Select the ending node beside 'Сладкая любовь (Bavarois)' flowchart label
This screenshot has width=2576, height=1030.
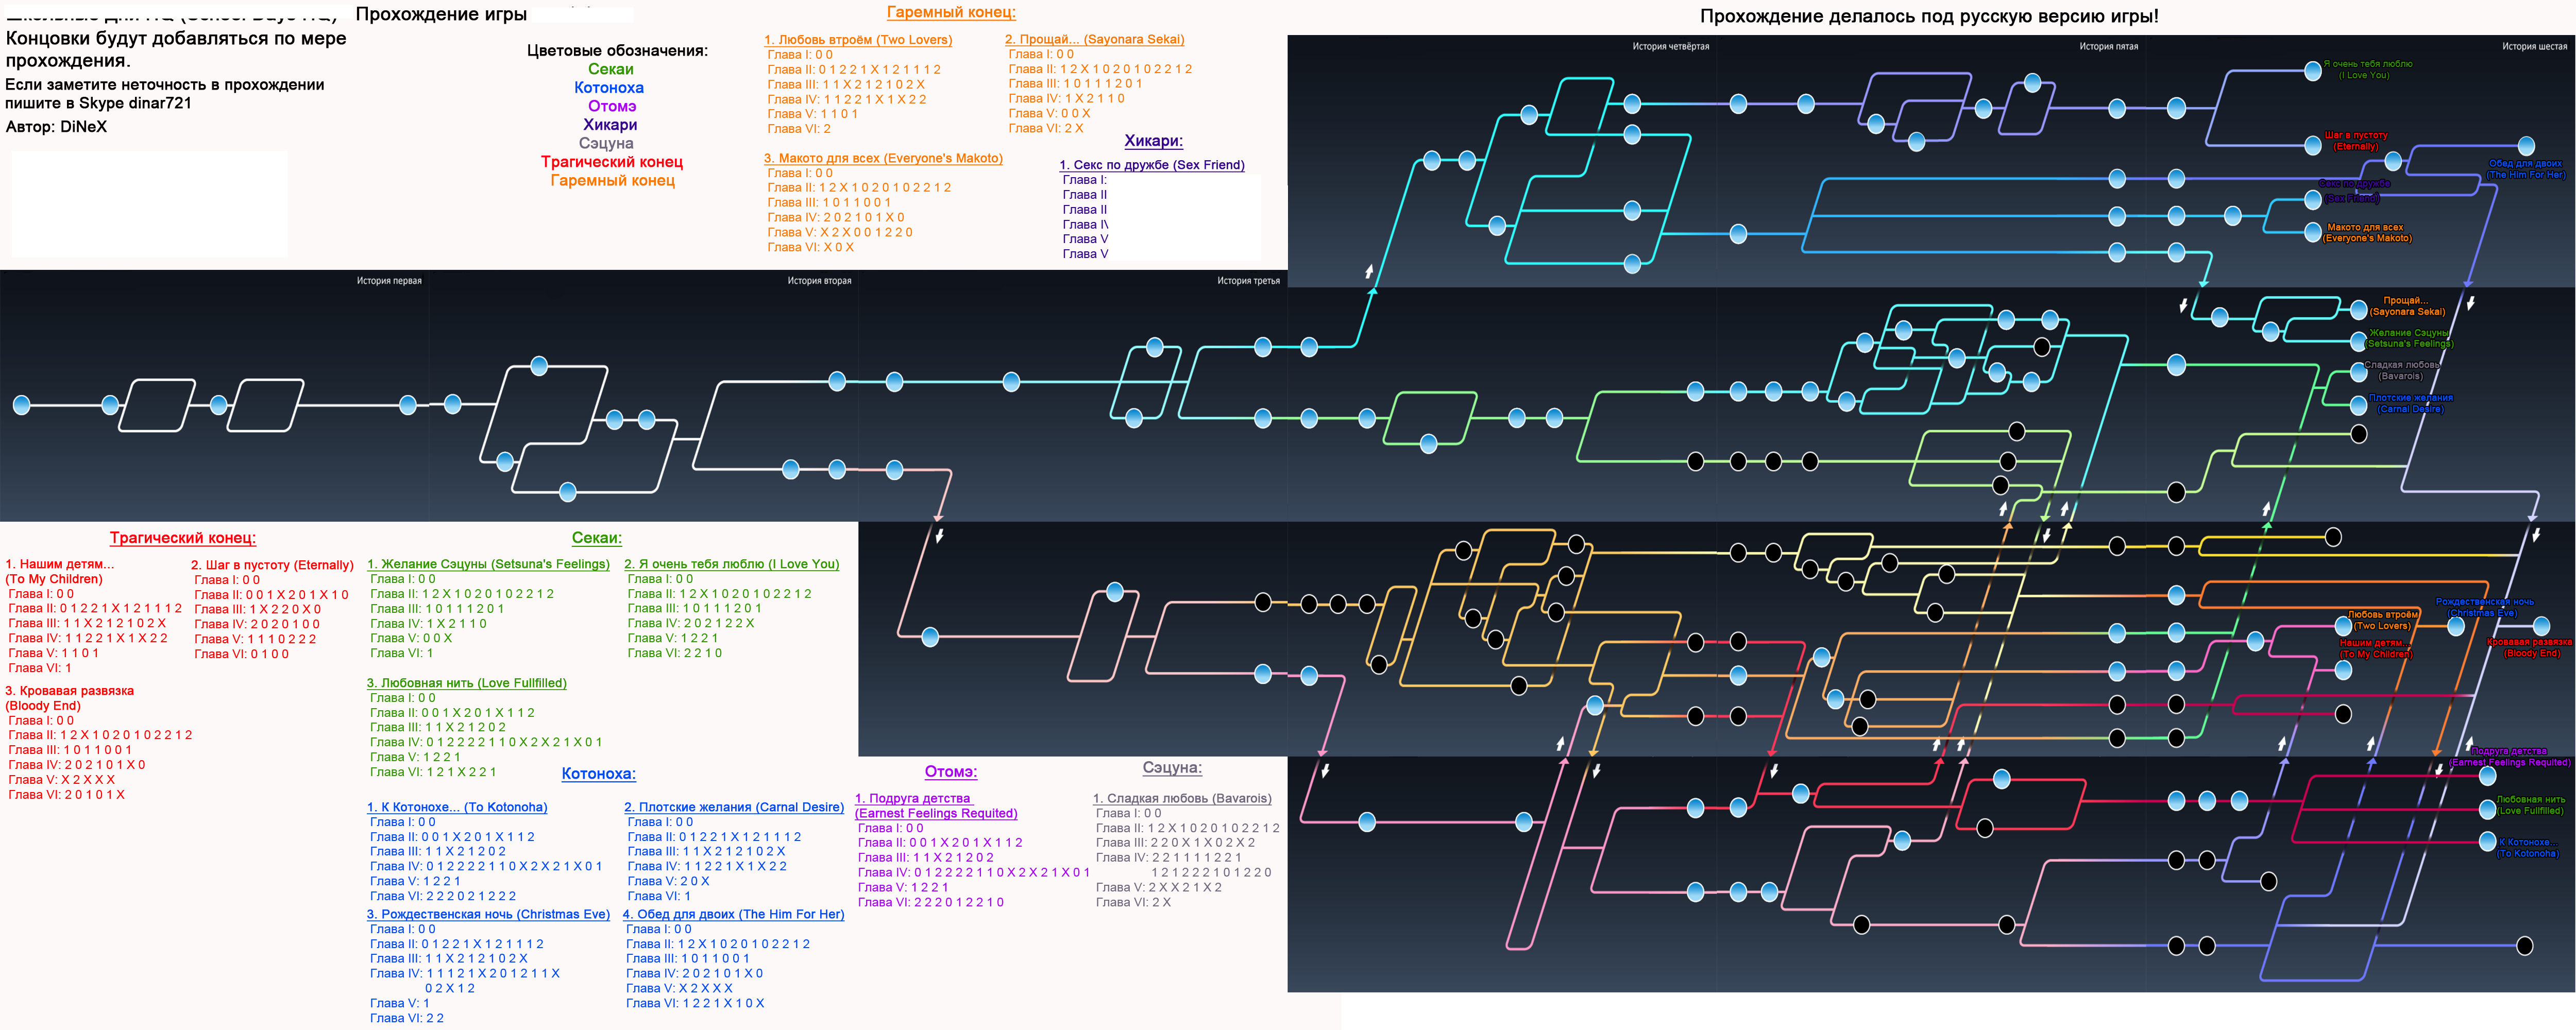pyautogui.click(x=2358, y=371)
